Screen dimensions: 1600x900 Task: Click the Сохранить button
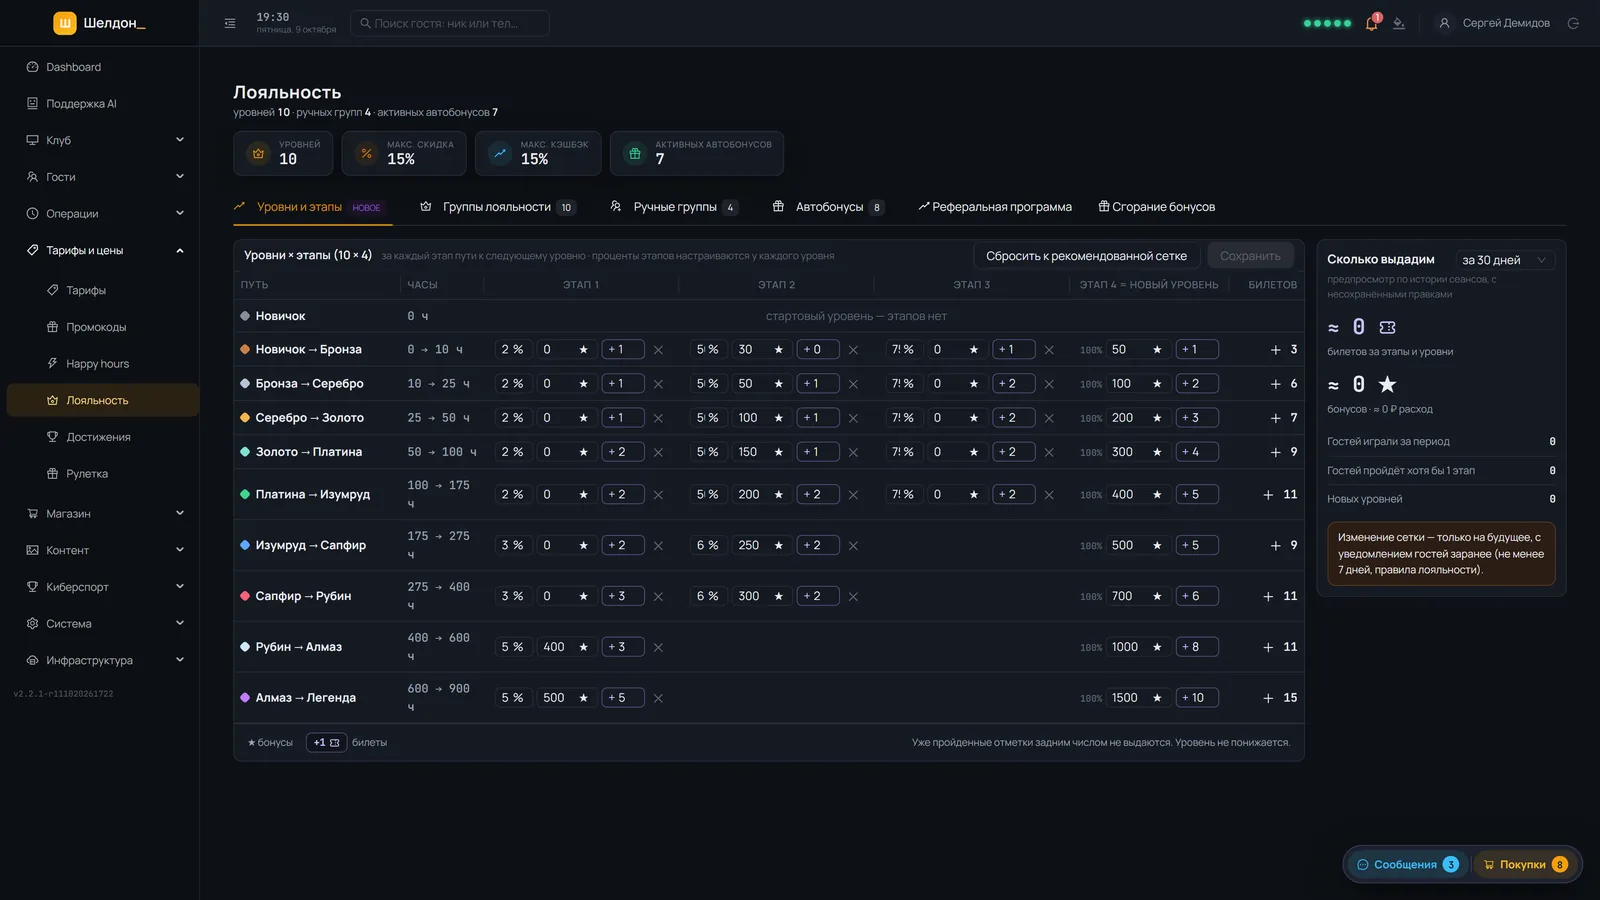click(1250, 256)
